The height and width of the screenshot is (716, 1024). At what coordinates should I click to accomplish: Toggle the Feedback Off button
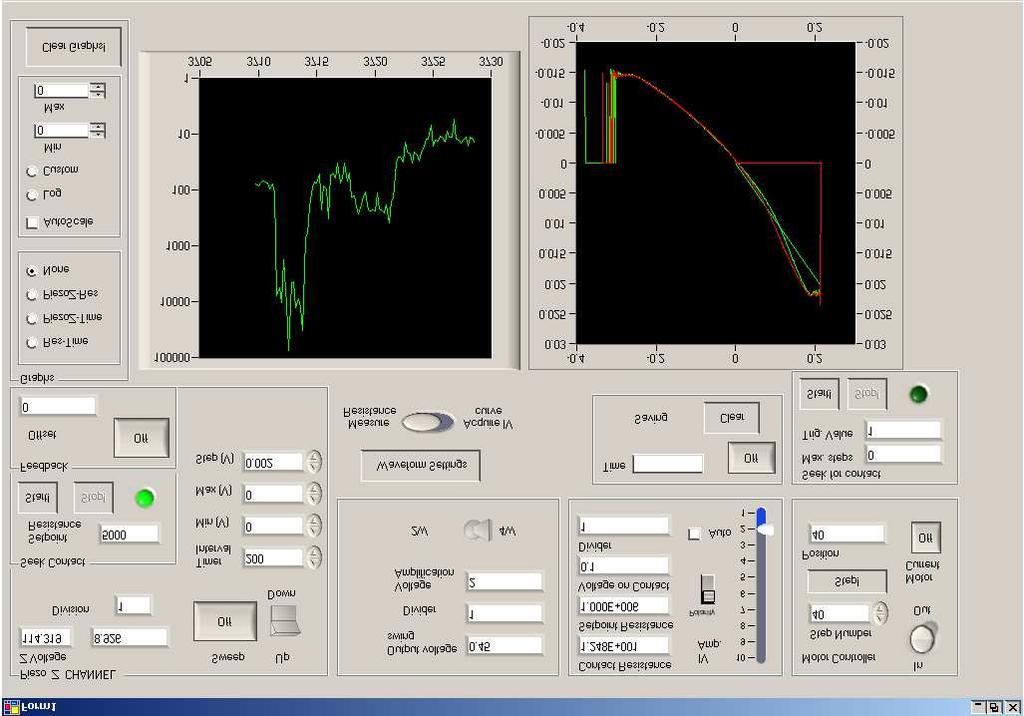coord(141,438)
